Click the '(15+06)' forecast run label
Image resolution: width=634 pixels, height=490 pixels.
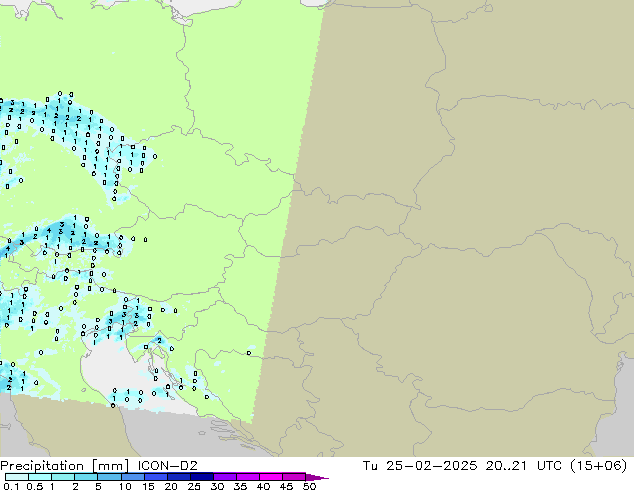pos(598,466)
